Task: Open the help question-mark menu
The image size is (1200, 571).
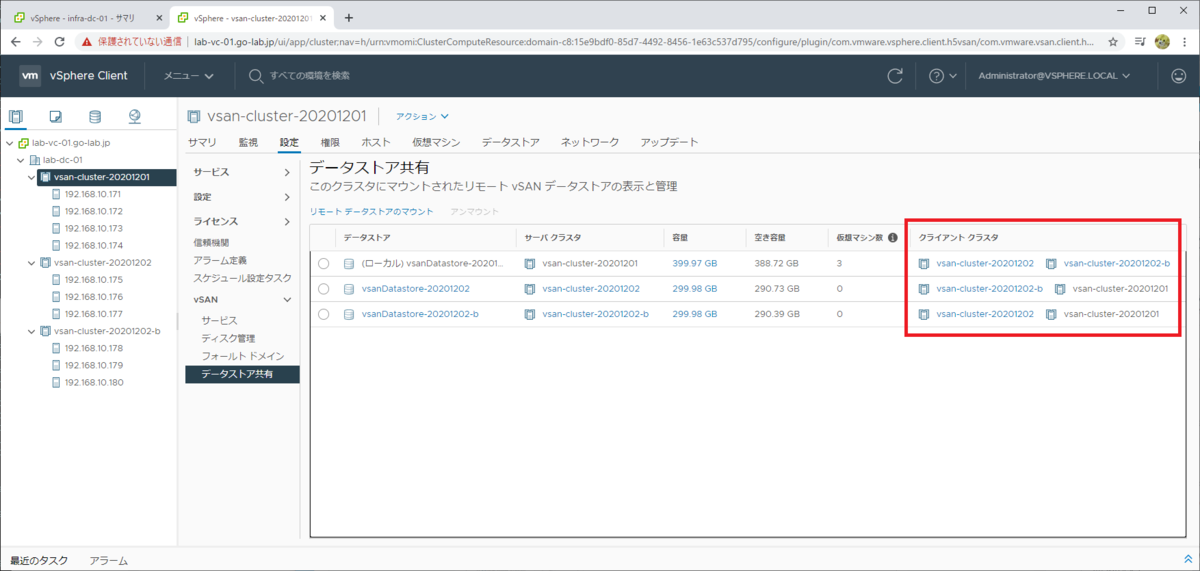Action: (x=943, y=76)
